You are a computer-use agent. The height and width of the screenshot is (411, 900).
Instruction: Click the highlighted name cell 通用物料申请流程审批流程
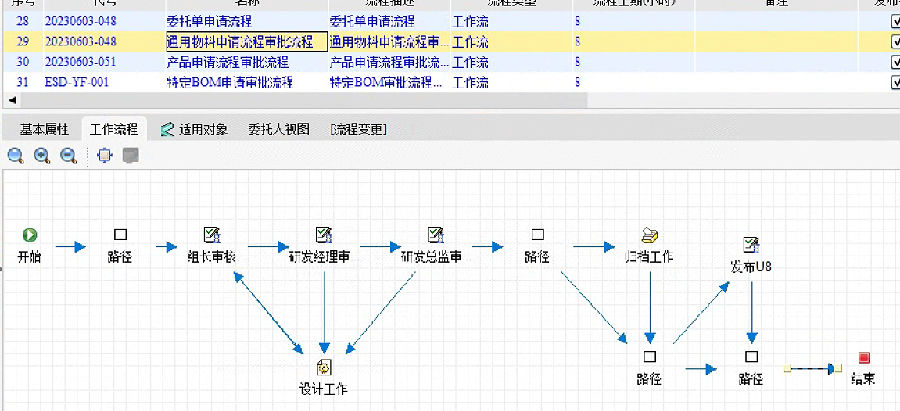click(246, 42)
